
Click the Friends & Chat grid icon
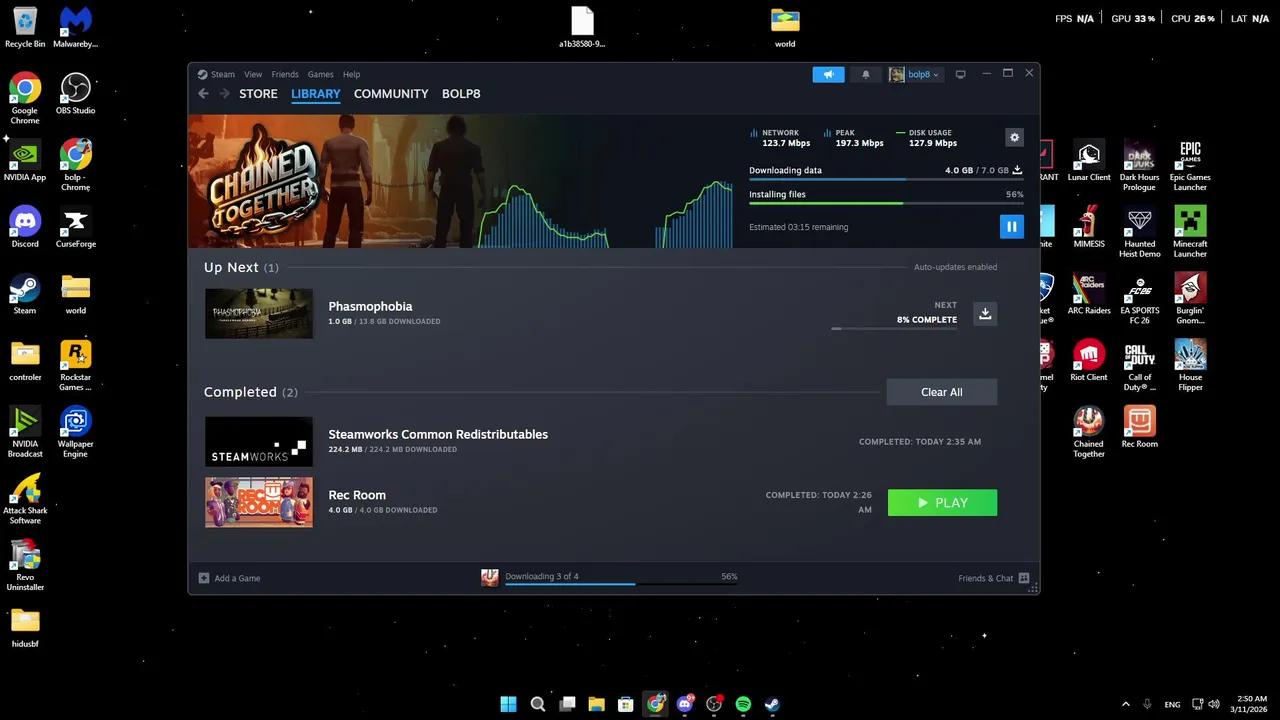1024,578
